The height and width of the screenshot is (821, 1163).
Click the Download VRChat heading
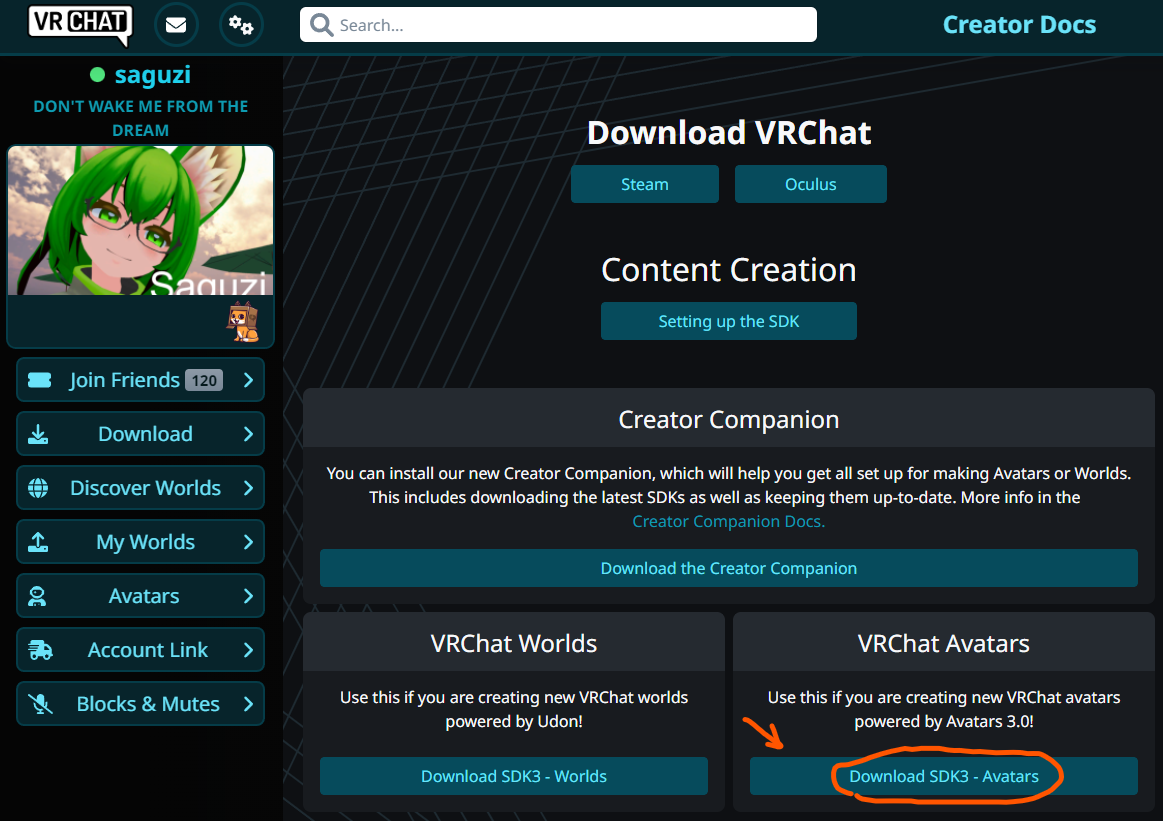[728, 133]
